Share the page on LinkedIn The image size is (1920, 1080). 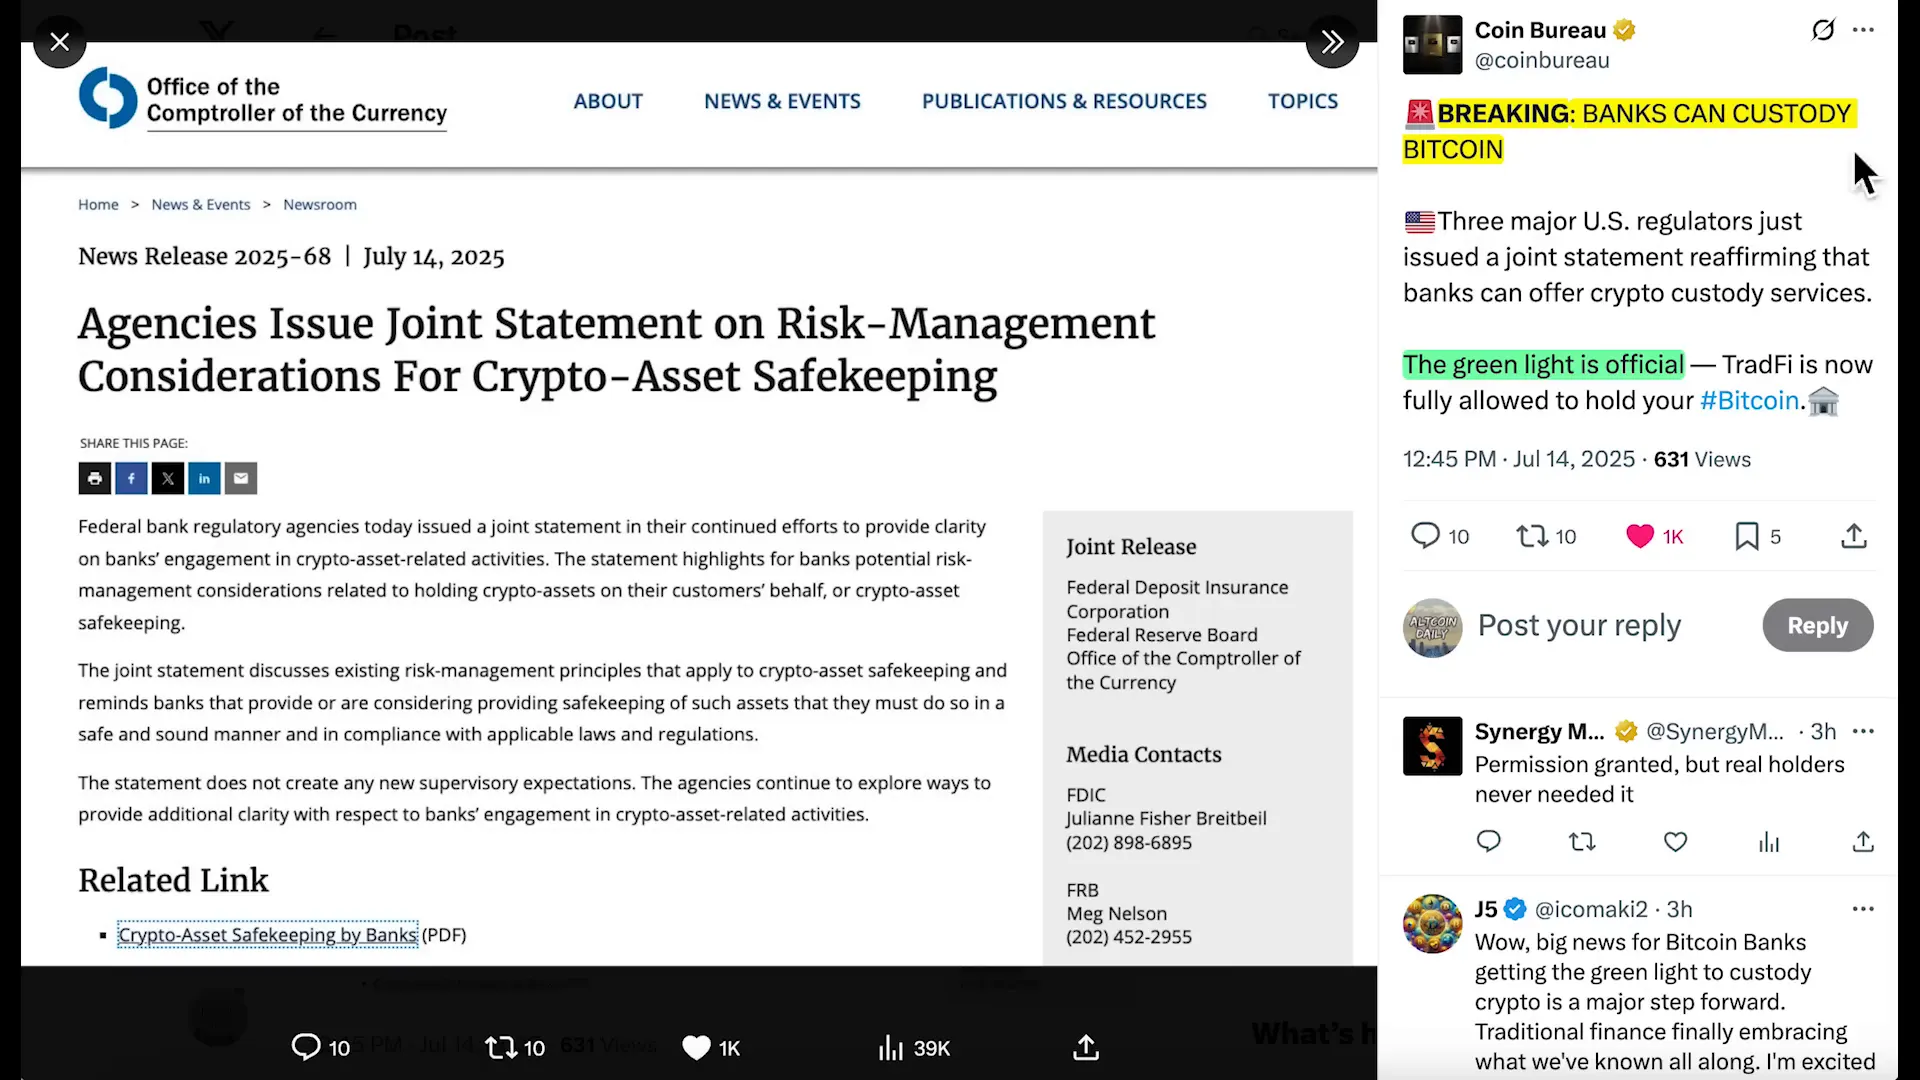[x=204, y=478]
